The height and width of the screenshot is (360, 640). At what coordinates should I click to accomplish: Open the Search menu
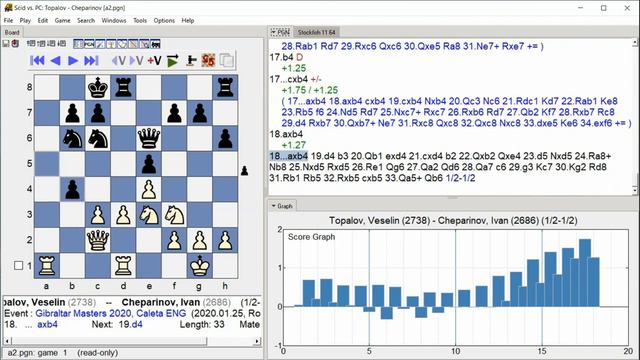click(86, 20)
